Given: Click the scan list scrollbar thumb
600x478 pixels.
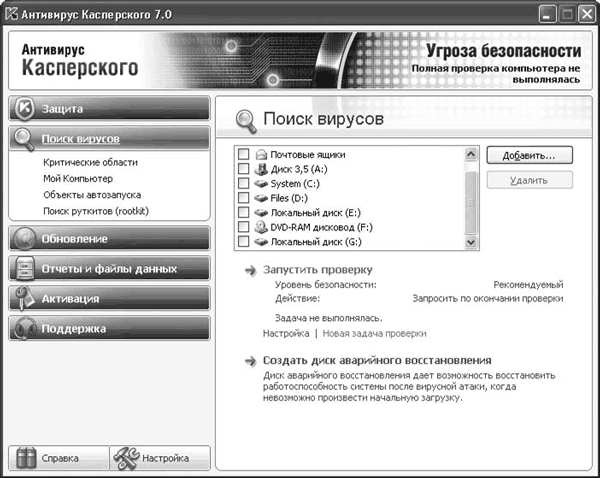Looking at the screenshot, I should coord(471,202).
